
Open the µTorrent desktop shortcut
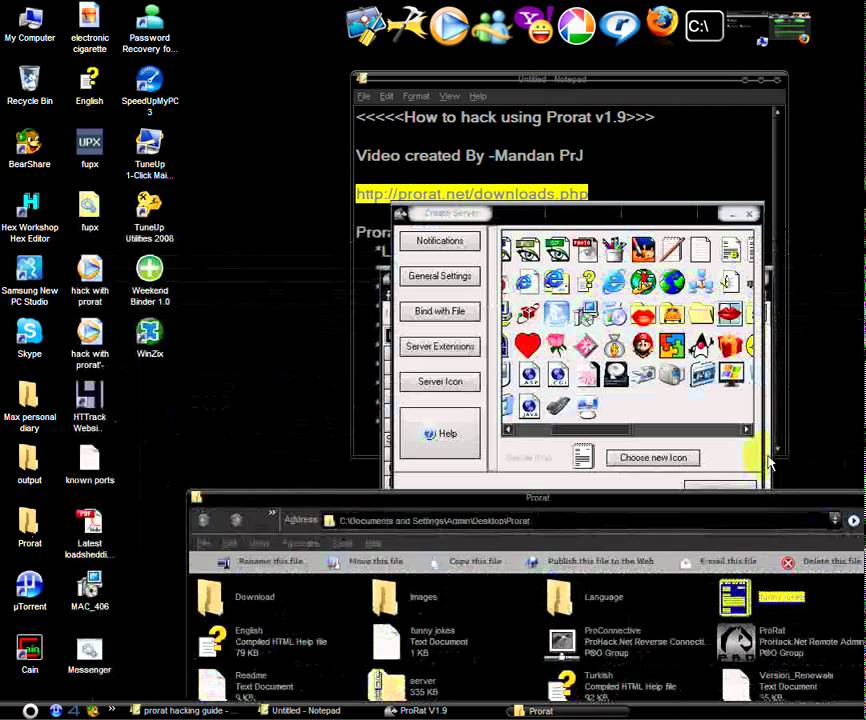pos(30,591)
